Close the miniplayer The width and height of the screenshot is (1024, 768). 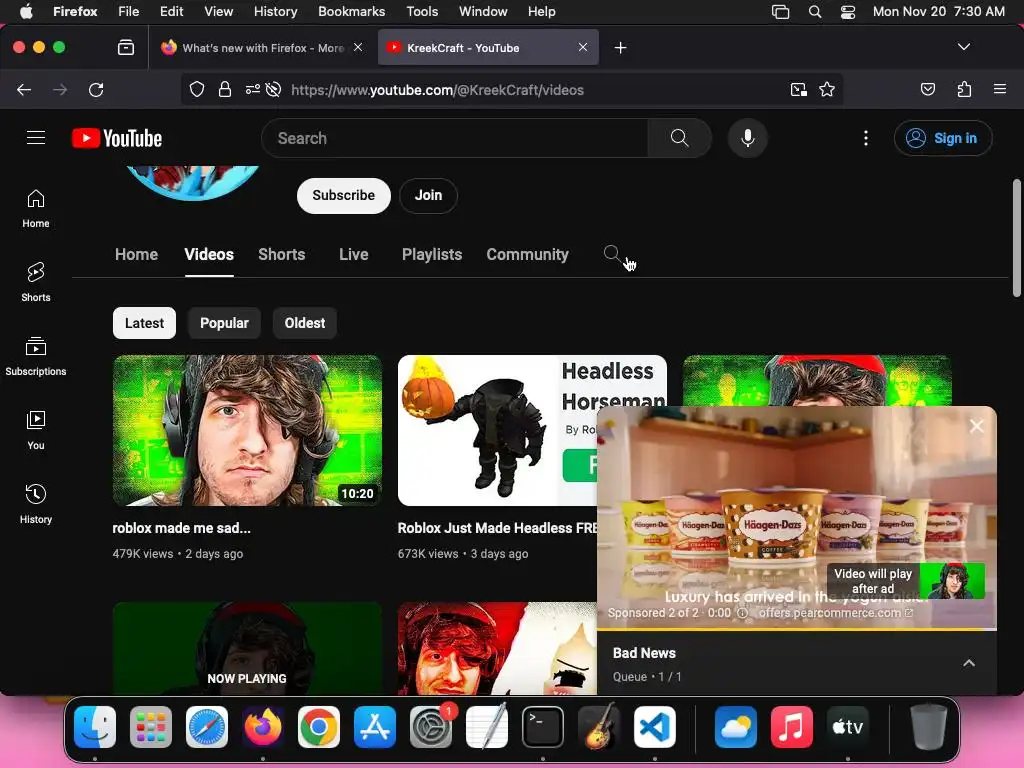pos(976,426)
